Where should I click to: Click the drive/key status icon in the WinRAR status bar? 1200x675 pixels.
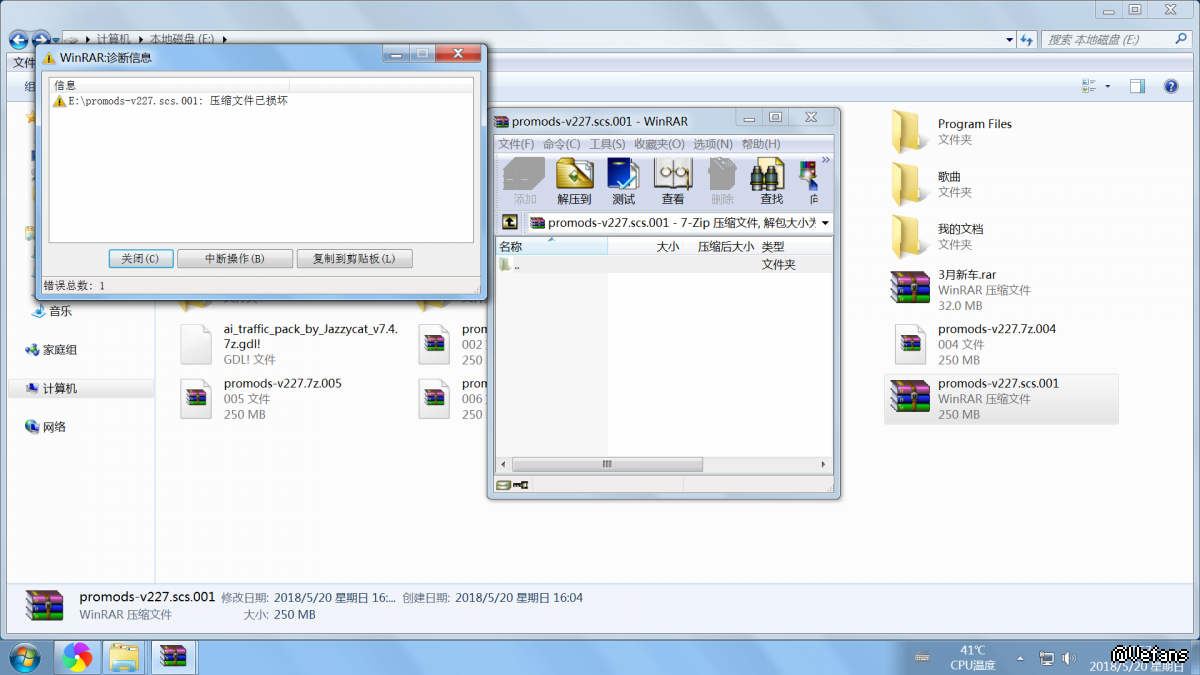[x=512, y=485]
